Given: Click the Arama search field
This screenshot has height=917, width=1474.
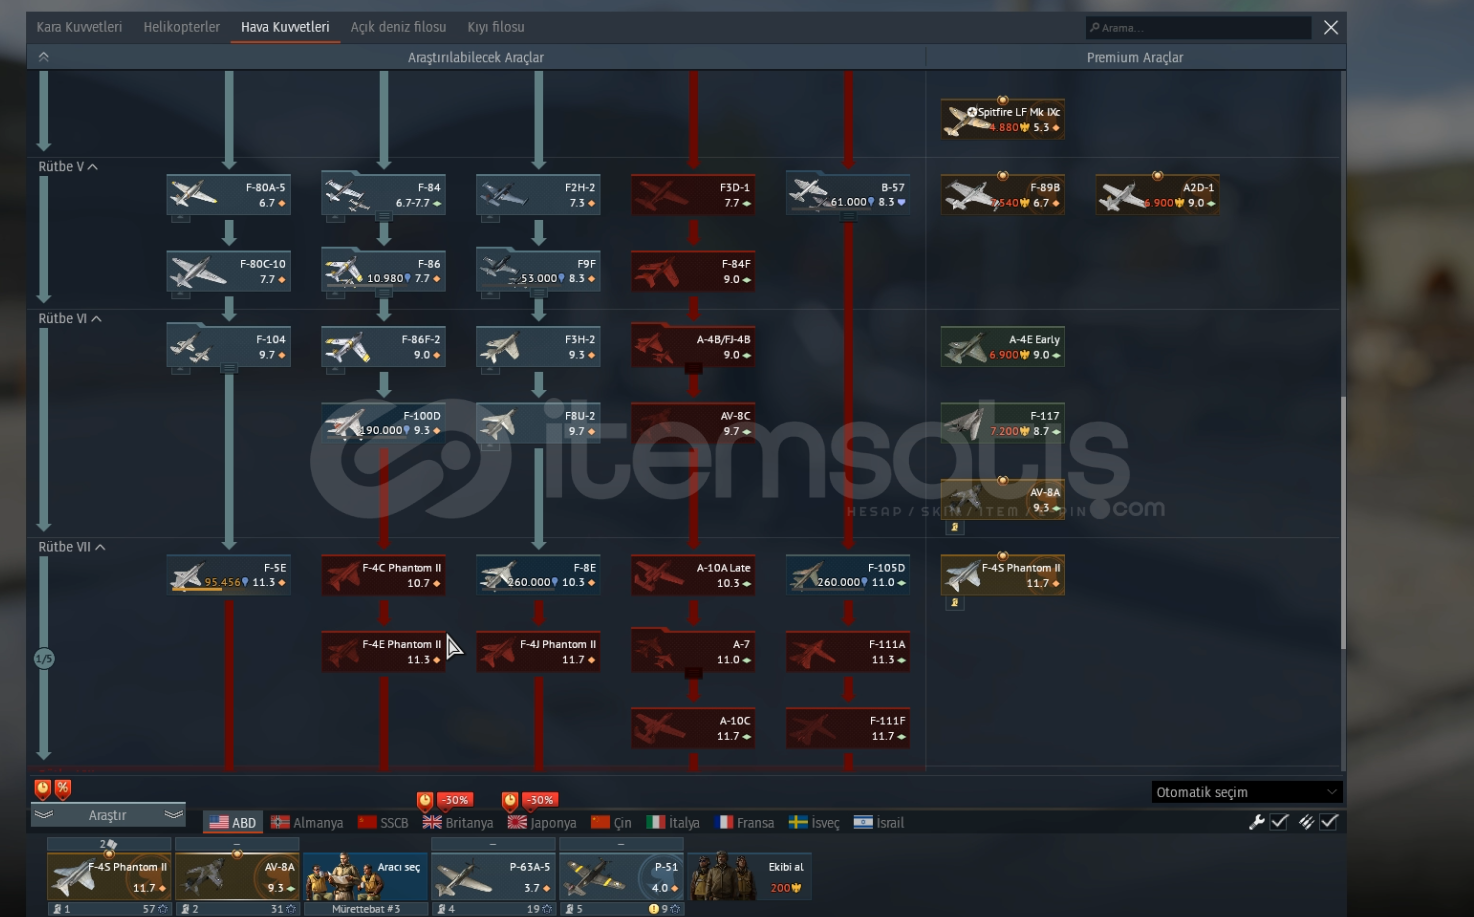Looking at the screenshot, I should pyautogui.click(x=1198, y=28).
